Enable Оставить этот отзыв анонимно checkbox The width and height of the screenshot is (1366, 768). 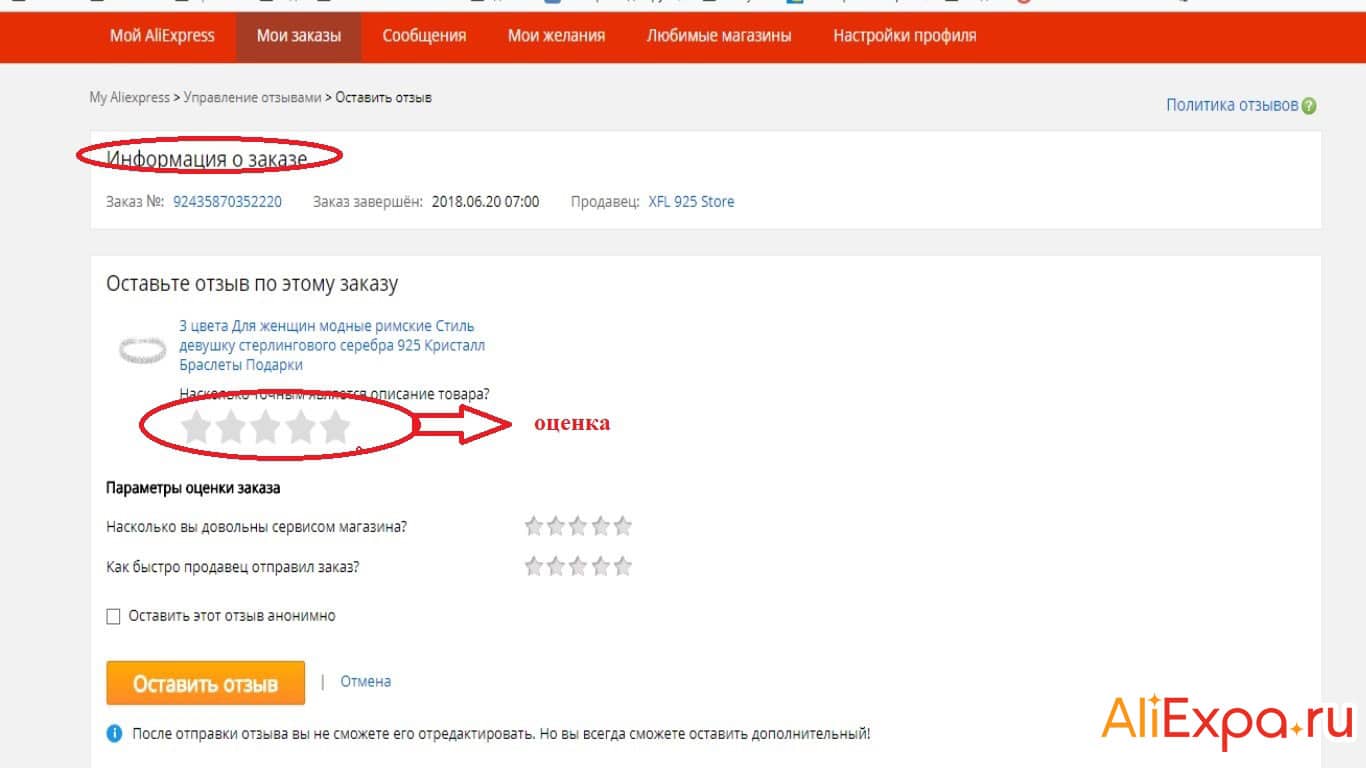point(113,616)
